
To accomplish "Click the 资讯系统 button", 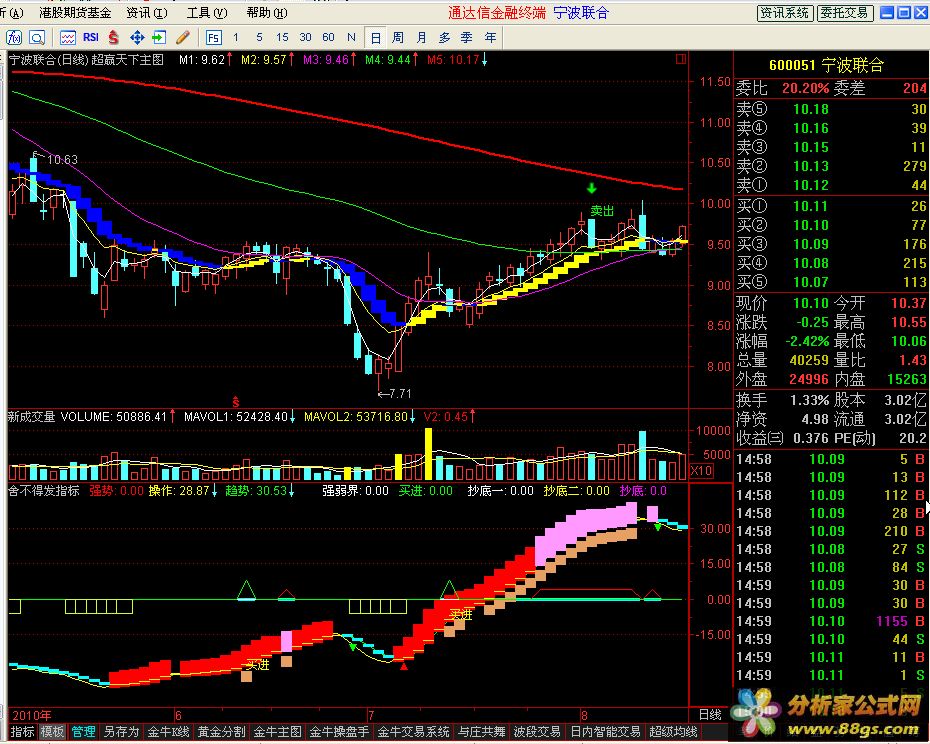I will click(784, 13).
